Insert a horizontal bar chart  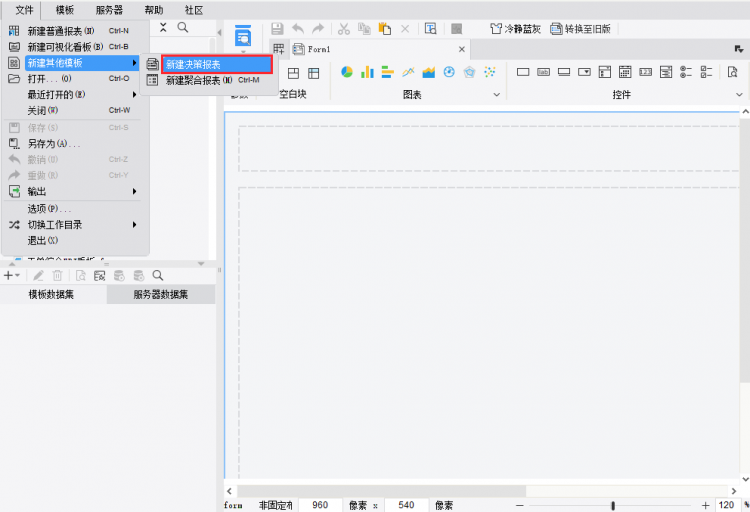pos(387,72)
